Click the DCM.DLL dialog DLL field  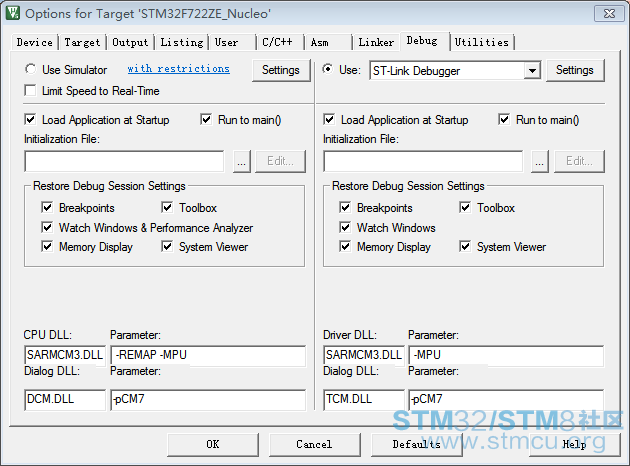65,400
